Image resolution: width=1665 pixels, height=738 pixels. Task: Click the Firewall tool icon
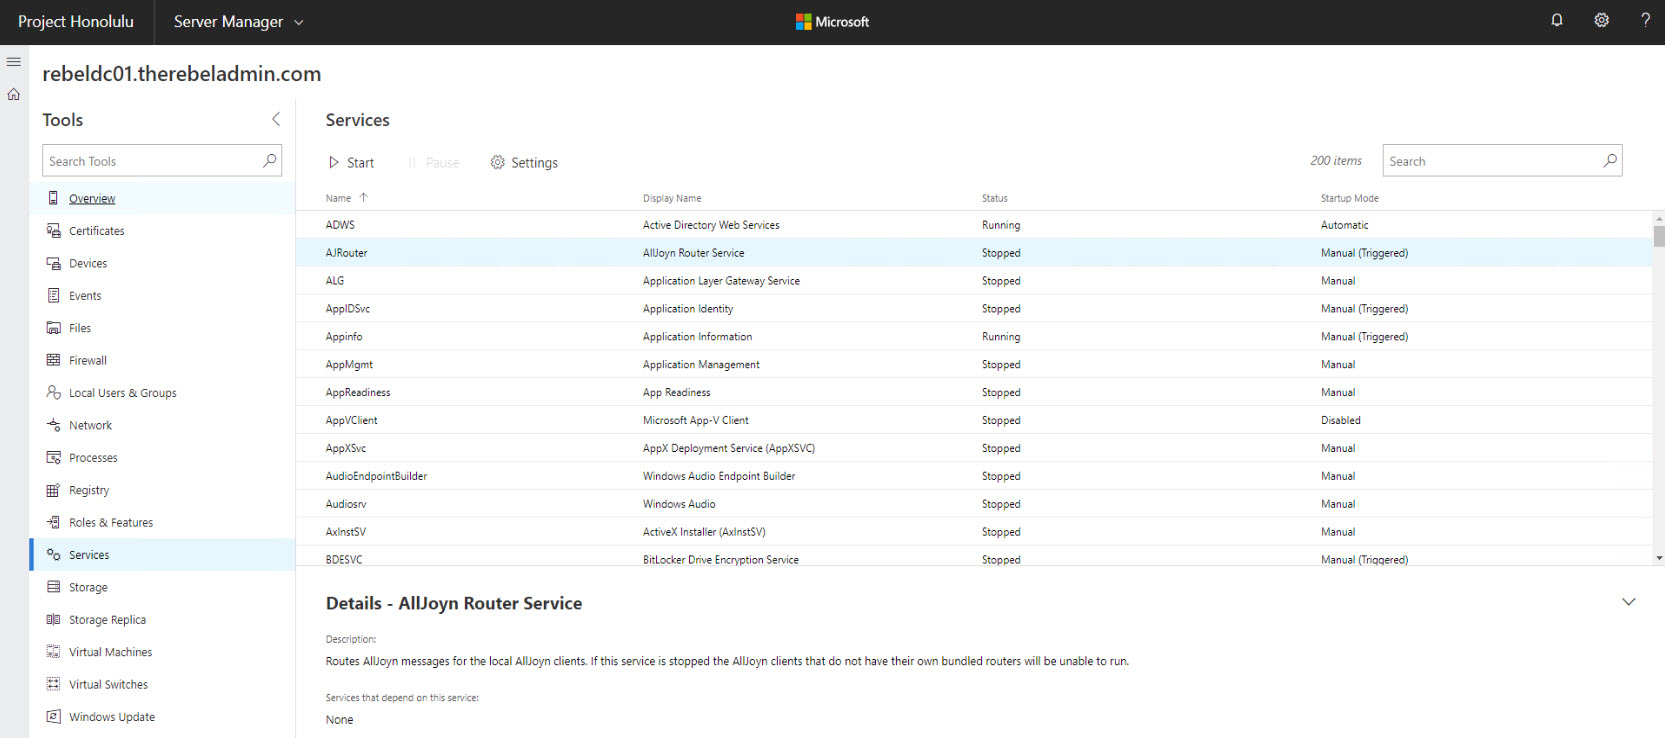coord(53,360)
